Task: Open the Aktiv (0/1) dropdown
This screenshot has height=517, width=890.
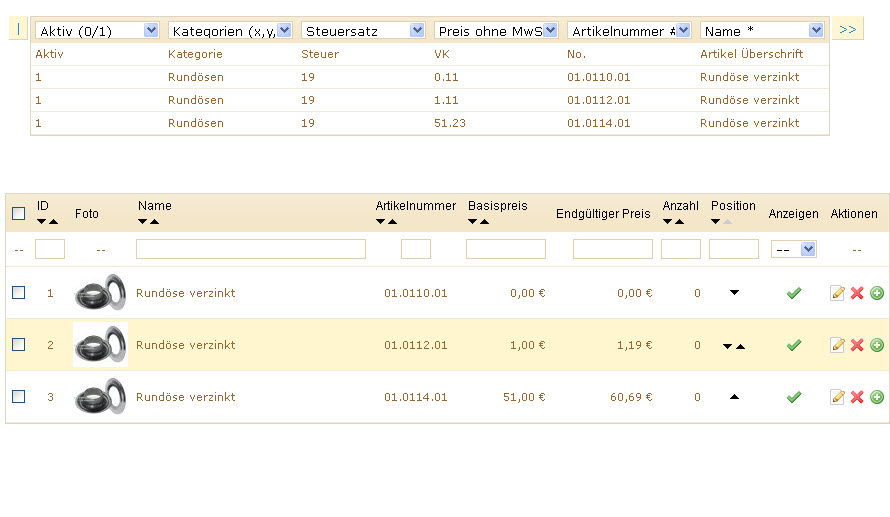Action: pyautogui.click(x=96, y=31)
